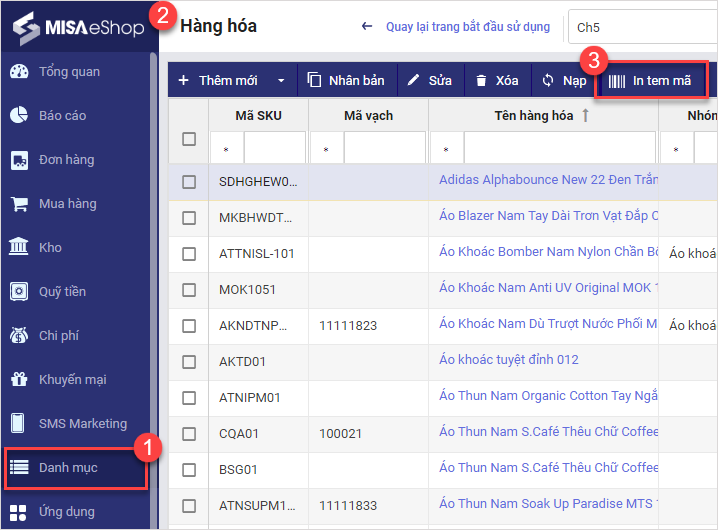718x530 pixels.
Task: Select Khuyến mại in the sidebar
Action: [x=73, y=380]
